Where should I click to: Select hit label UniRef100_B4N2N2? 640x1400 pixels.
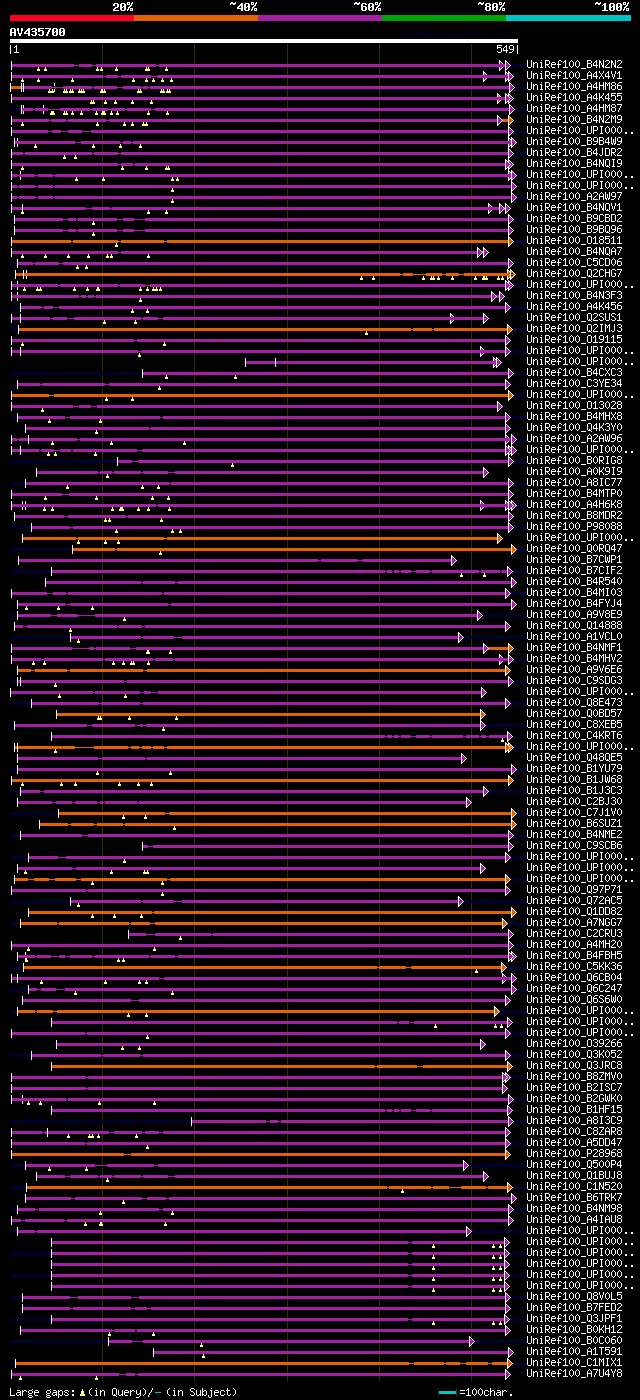click(573, 64)
